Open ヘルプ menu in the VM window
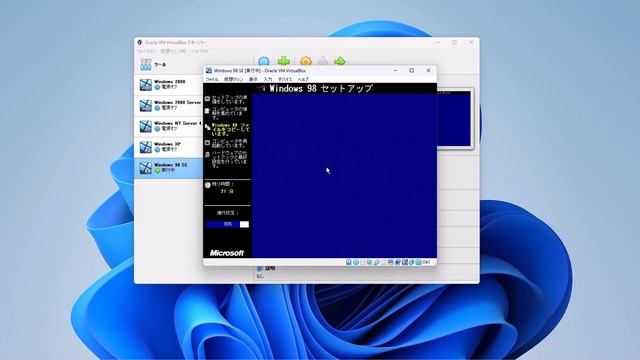The image size is (640, 360). (303, 79)
